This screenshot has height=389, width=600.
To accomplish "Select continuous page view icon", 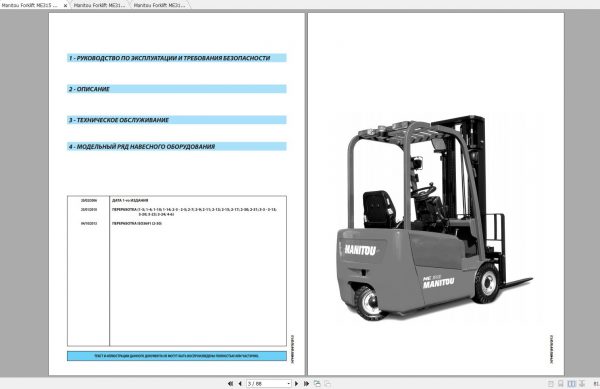I will coord(561,384).
